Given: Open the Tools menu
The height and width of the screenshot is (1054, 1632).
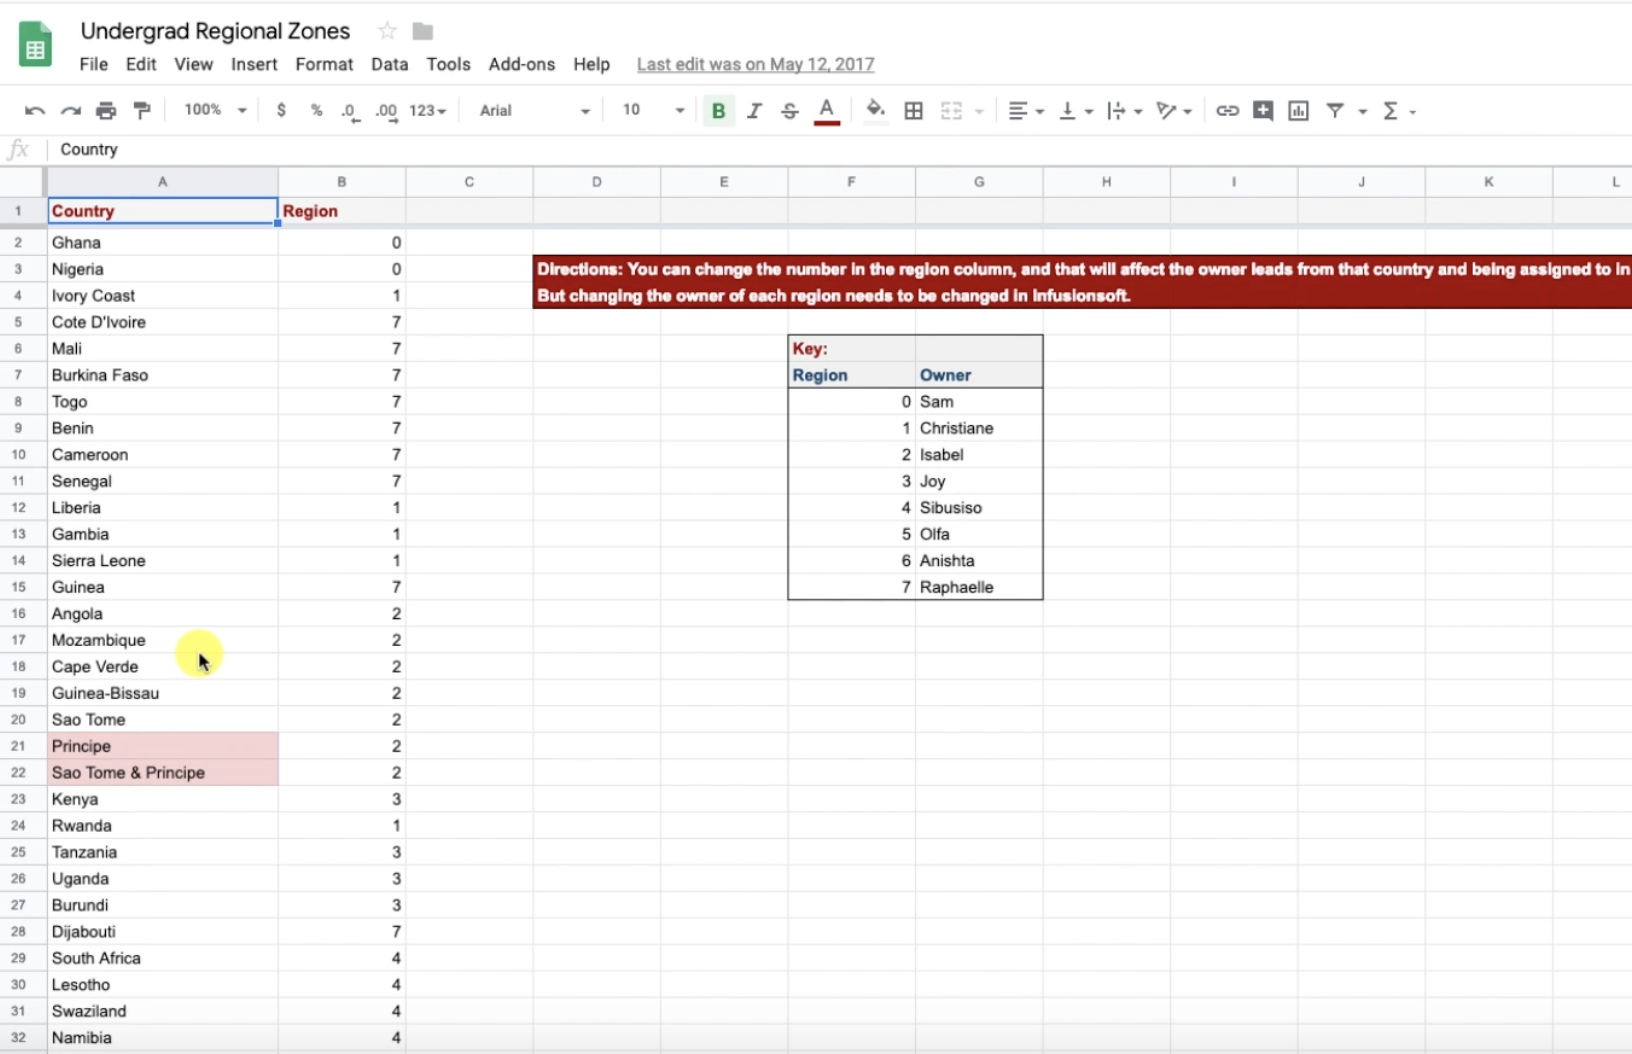Looking at the screenshot, I should [448, 64].
